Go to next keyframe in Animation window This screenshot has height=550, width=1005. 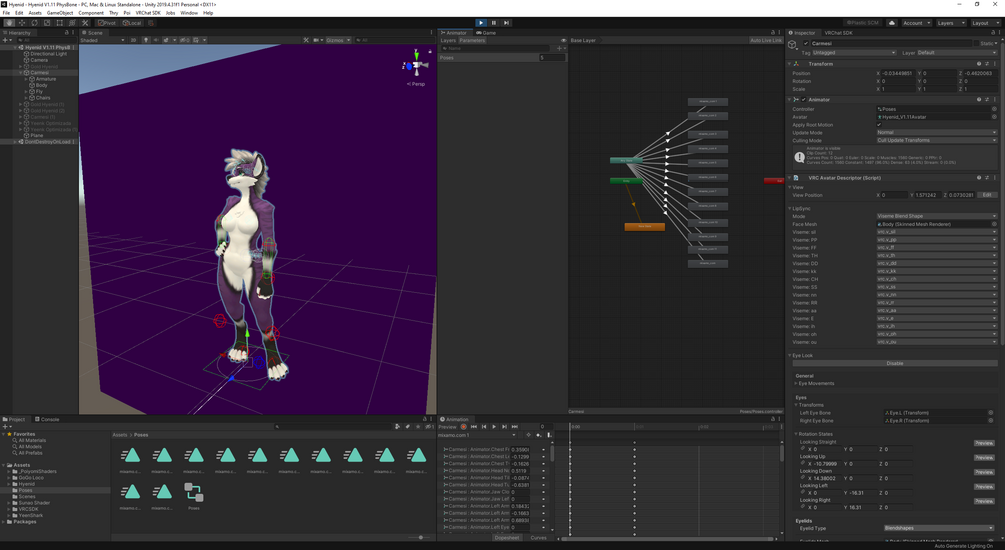coord(504,426)
